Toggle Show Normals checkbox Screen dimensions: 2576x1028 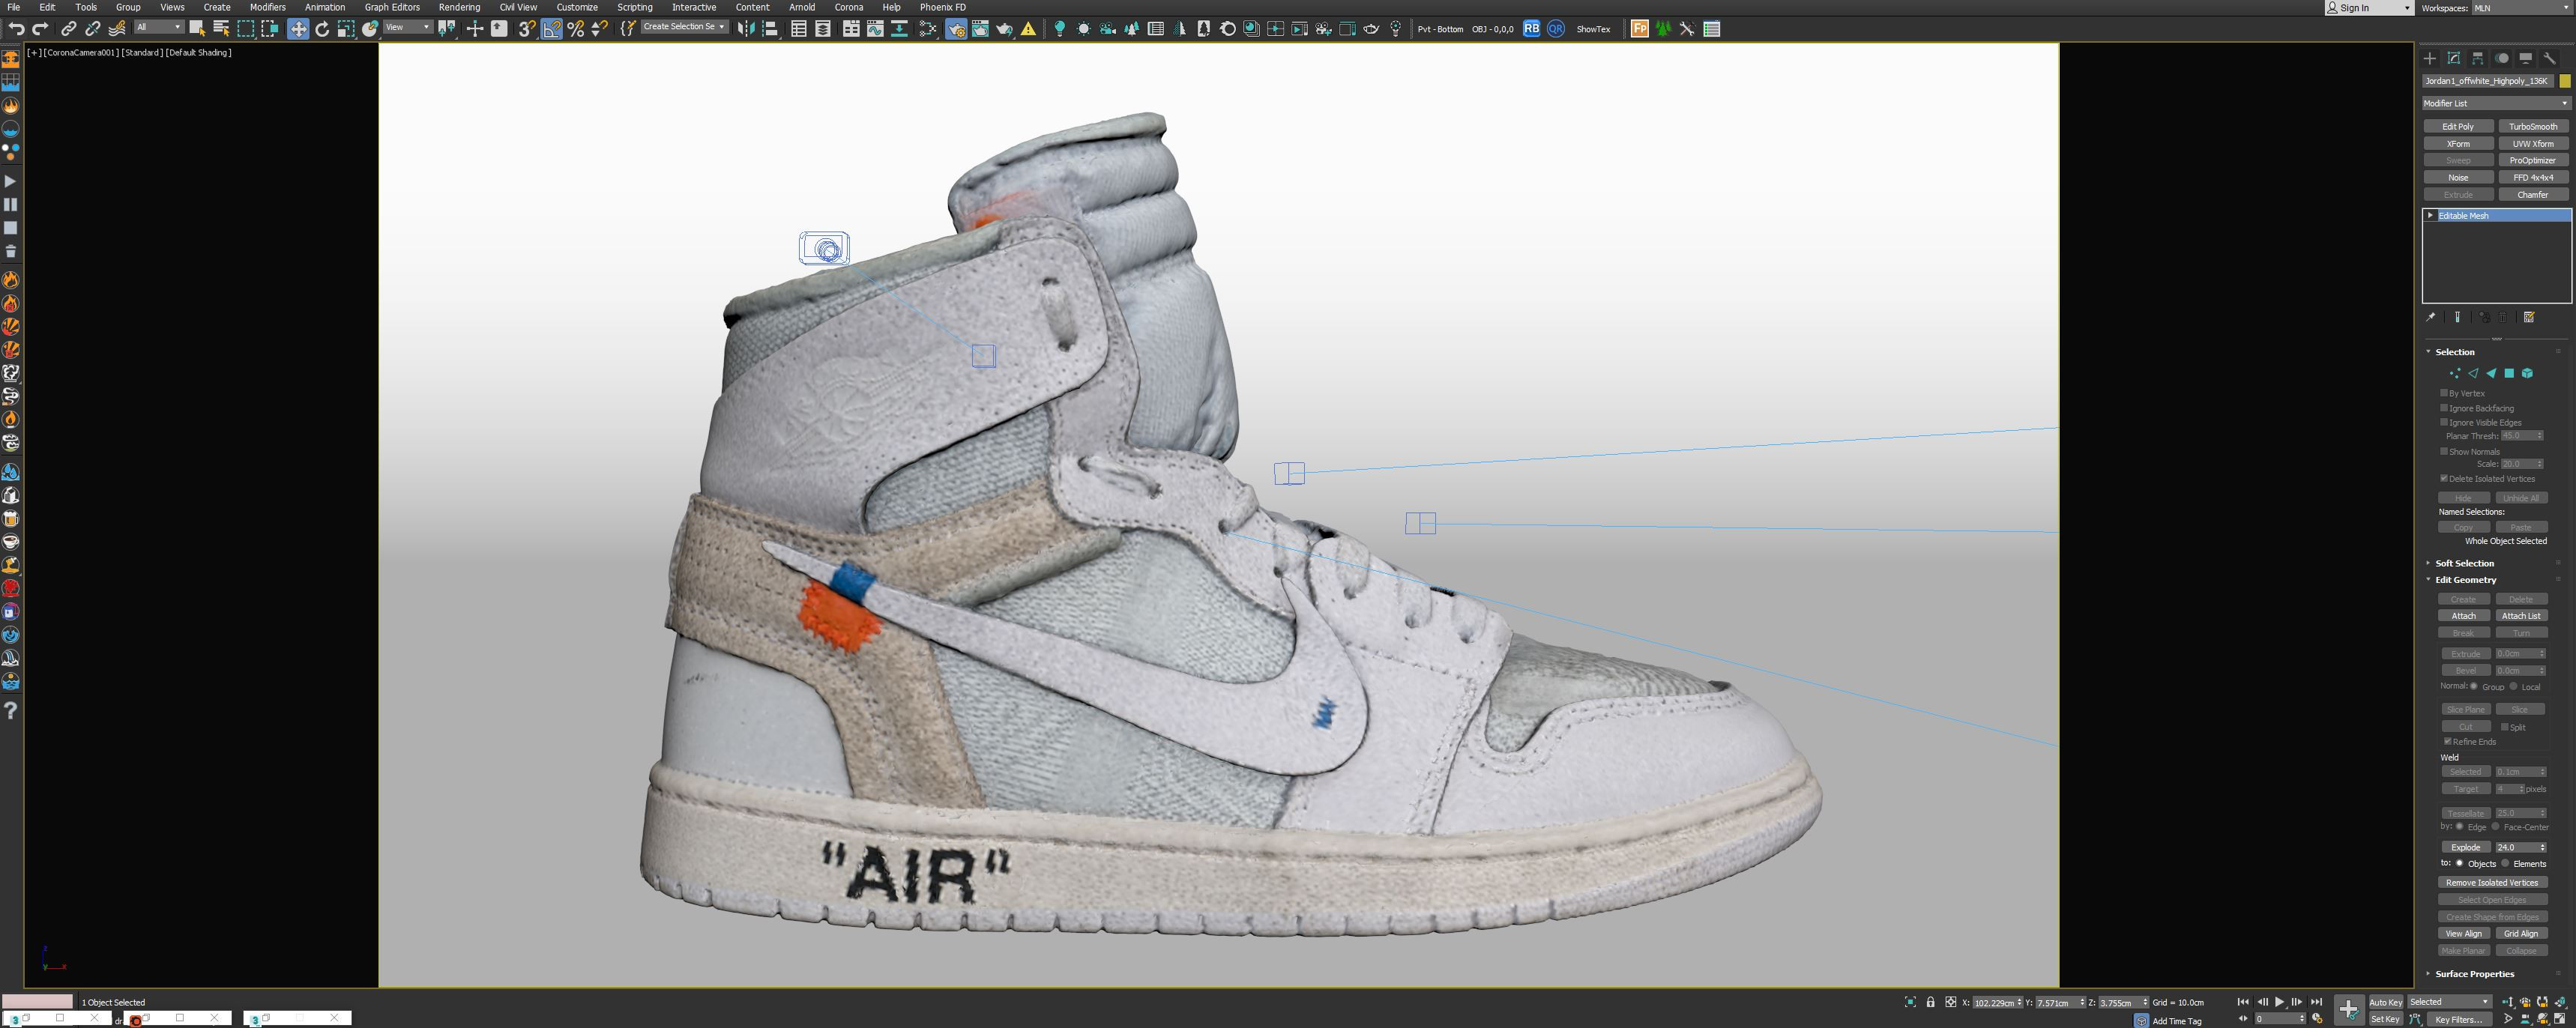2444,451
